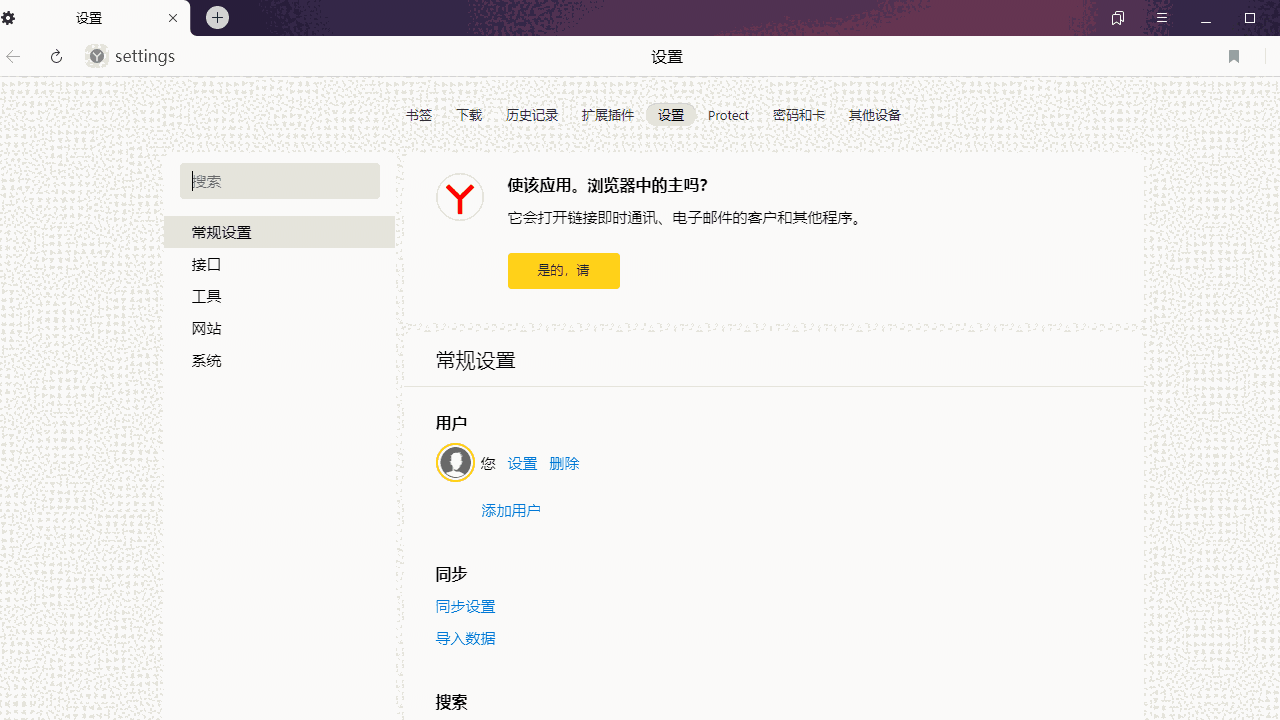
Task: Switch to the 密码和卡 section
Action: (799, 114)
